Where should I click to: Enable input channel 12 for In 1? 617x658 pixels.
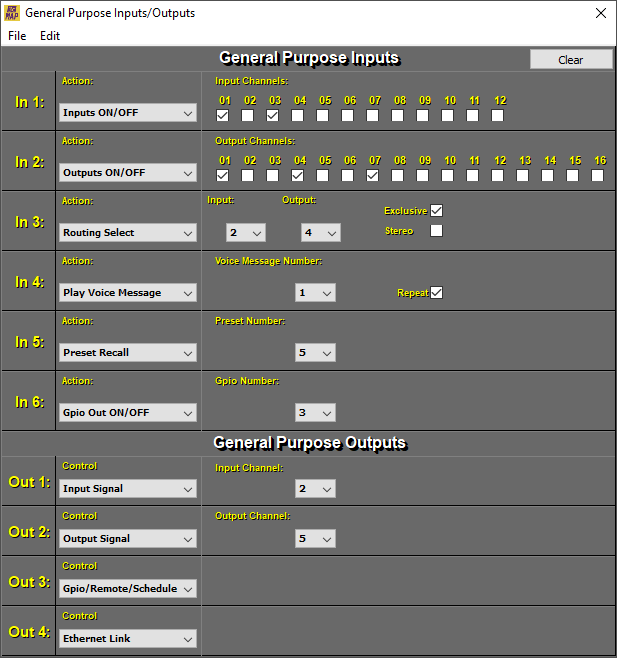(497, 116)
